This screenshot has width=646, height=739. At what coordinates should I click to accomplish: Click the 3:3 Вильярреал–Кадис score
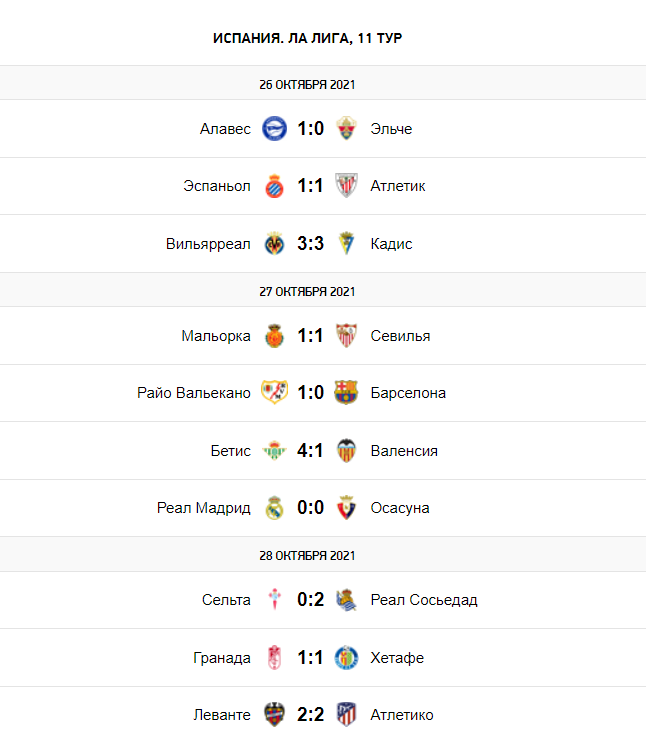pos(310,244)
